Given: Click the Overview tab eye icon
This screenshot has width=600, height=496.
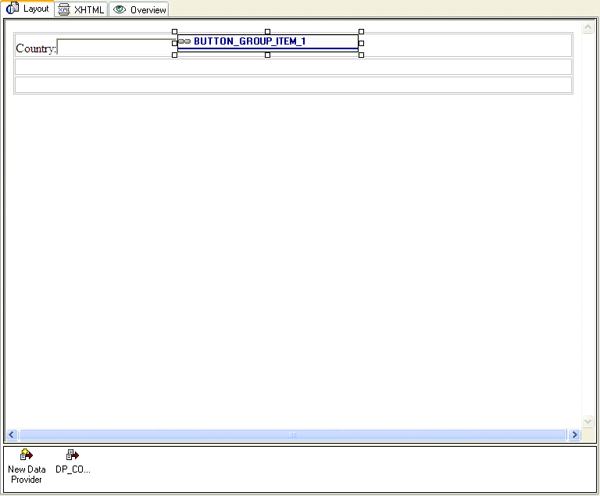Looking at the screenshot, I should 119,10.
